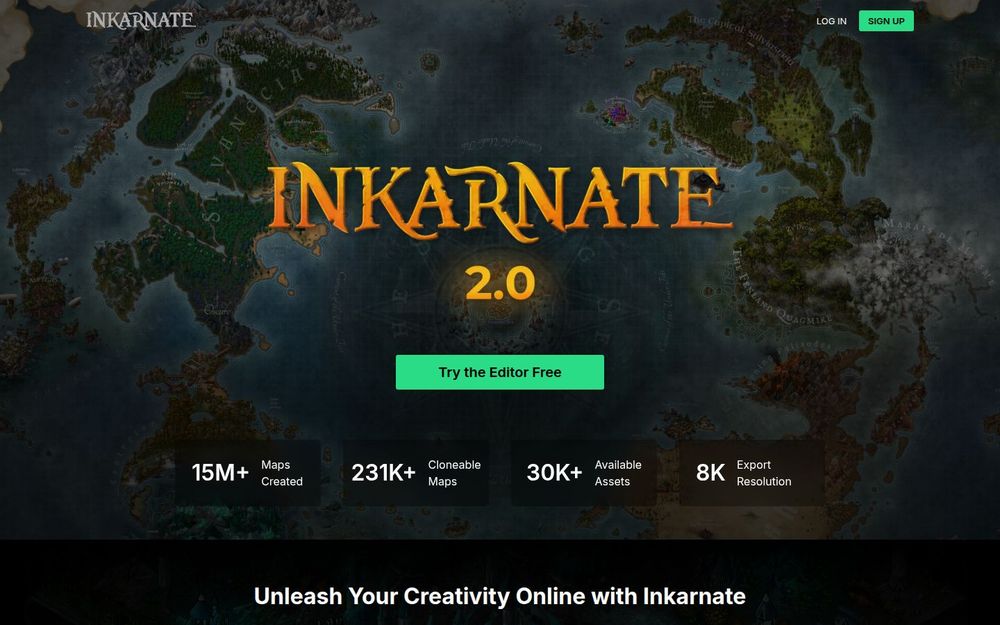Click the Export Resolution label text
This screenshot has height=625, width=1000.
point(764,473)
